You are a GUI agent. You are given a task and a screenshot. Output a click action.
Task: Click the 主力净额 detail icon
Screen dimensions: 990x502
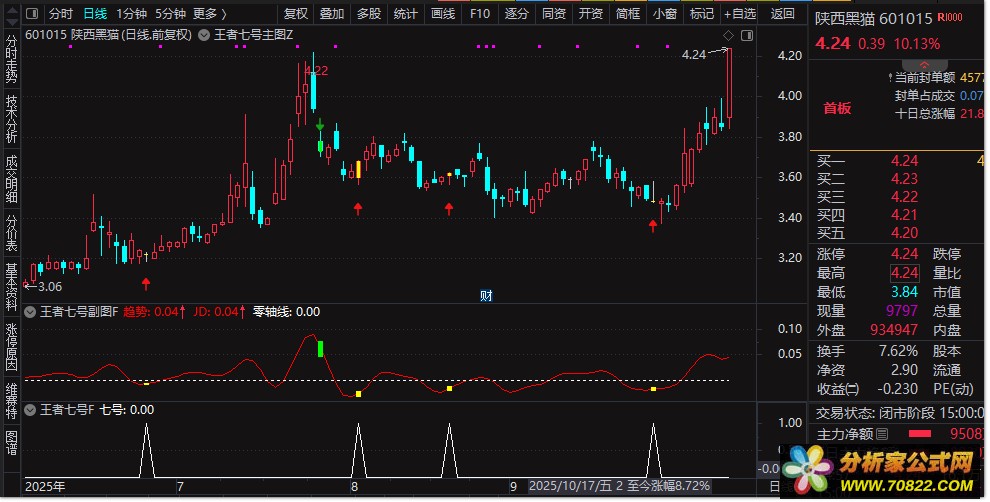(883, 434)
